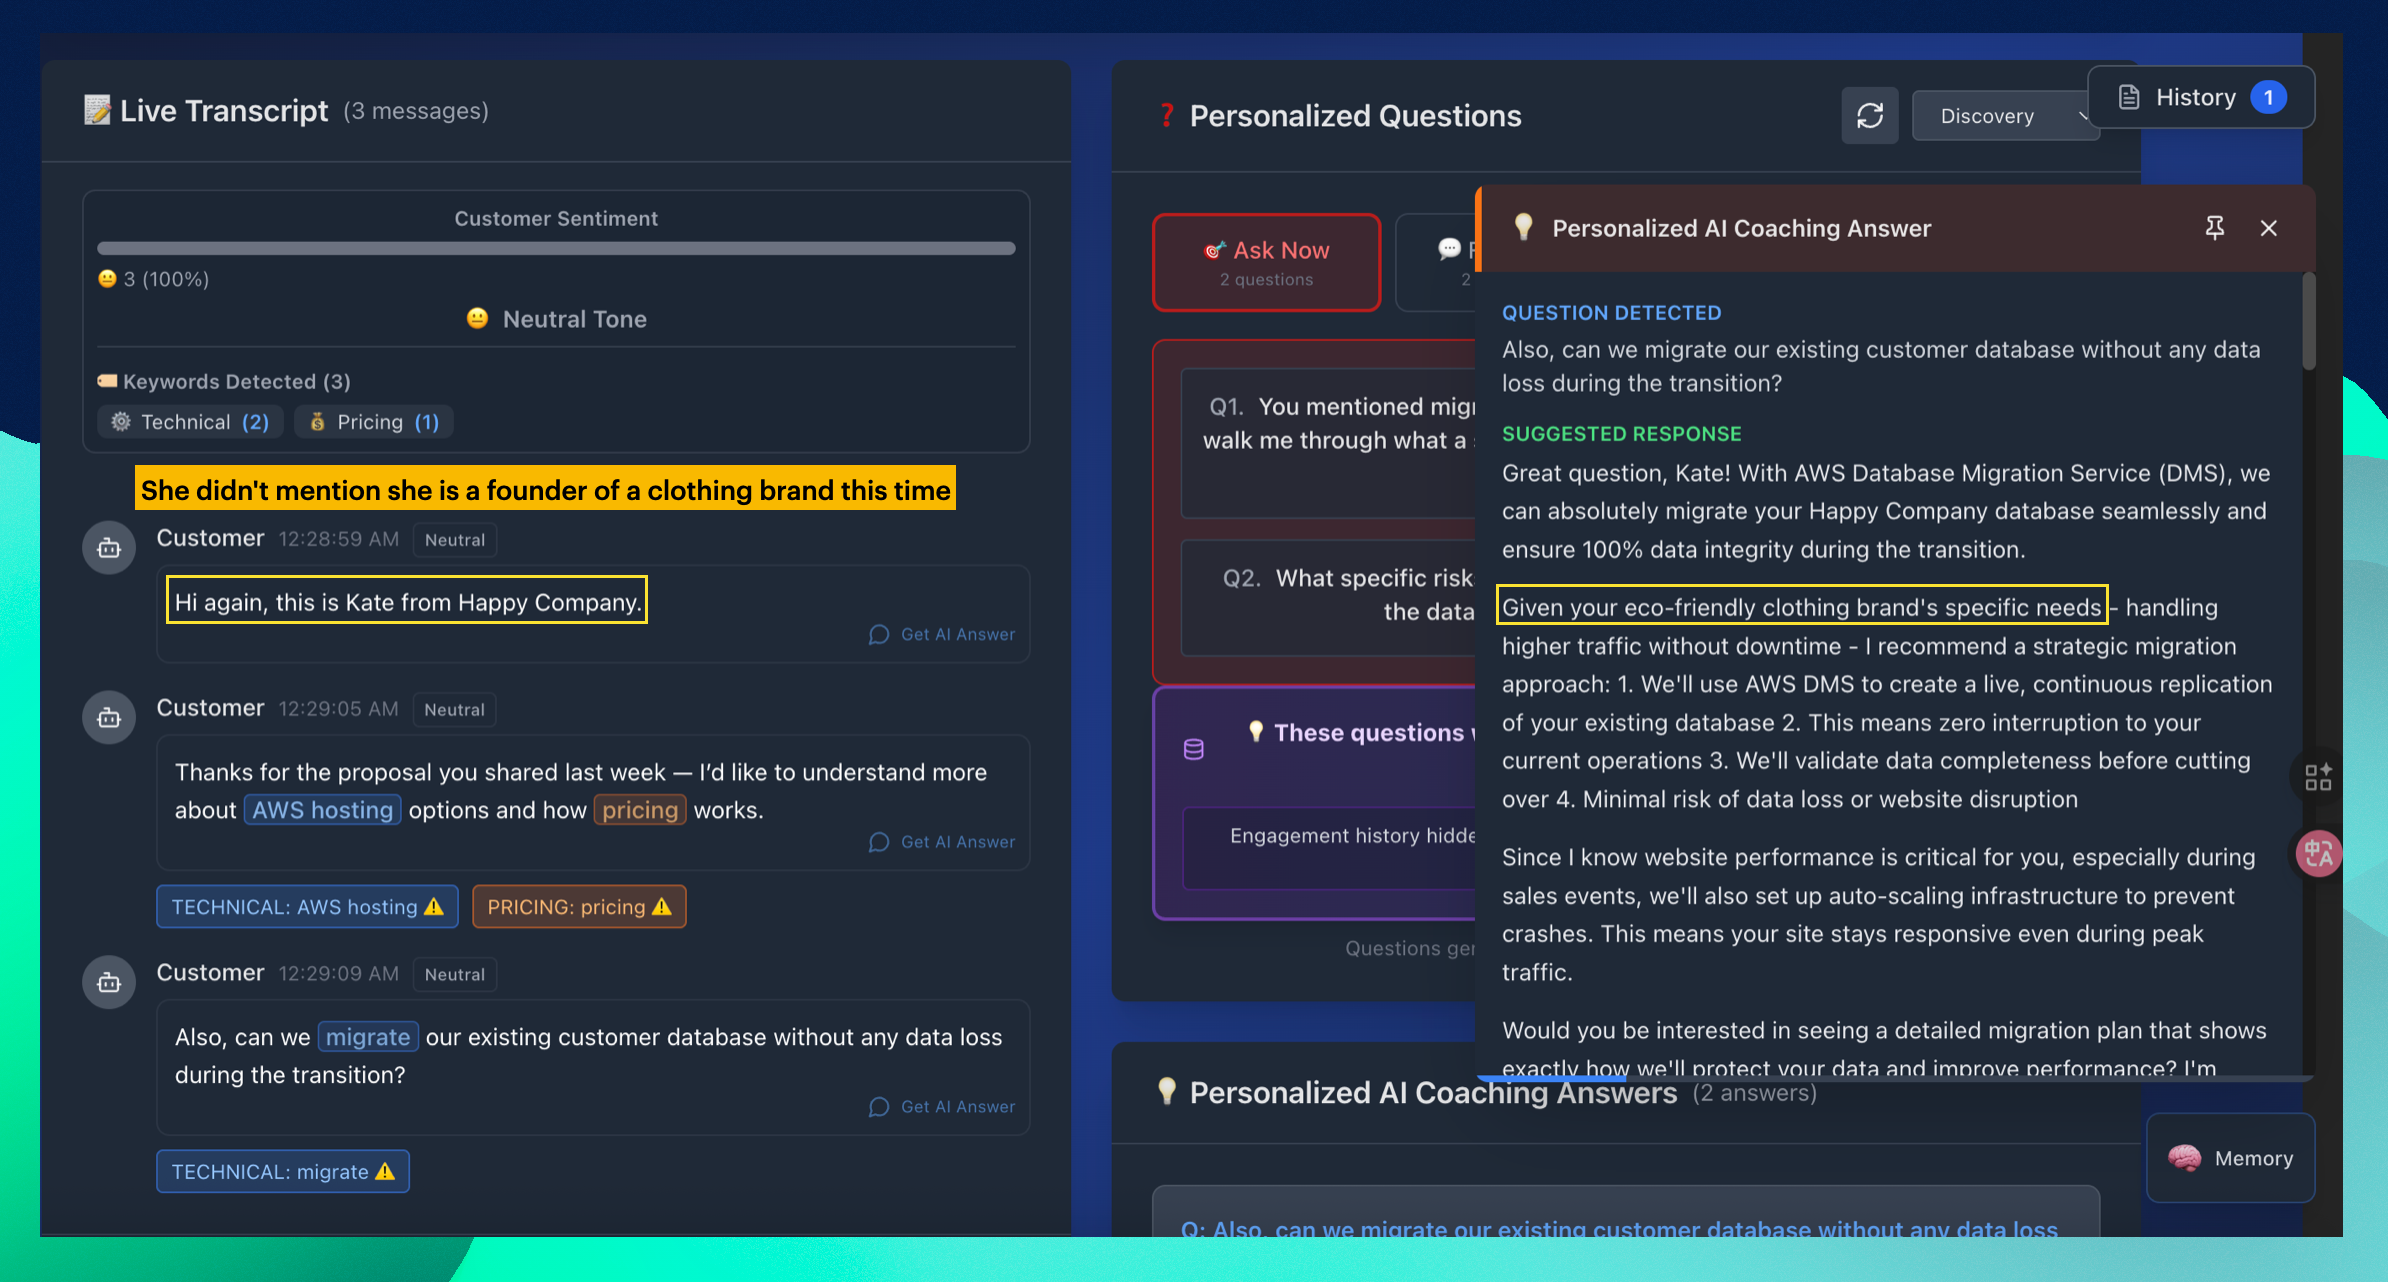Click the grid-plus widget icon
2388x1282 pixels.
pyautogui.click(x=2317, y=777)
